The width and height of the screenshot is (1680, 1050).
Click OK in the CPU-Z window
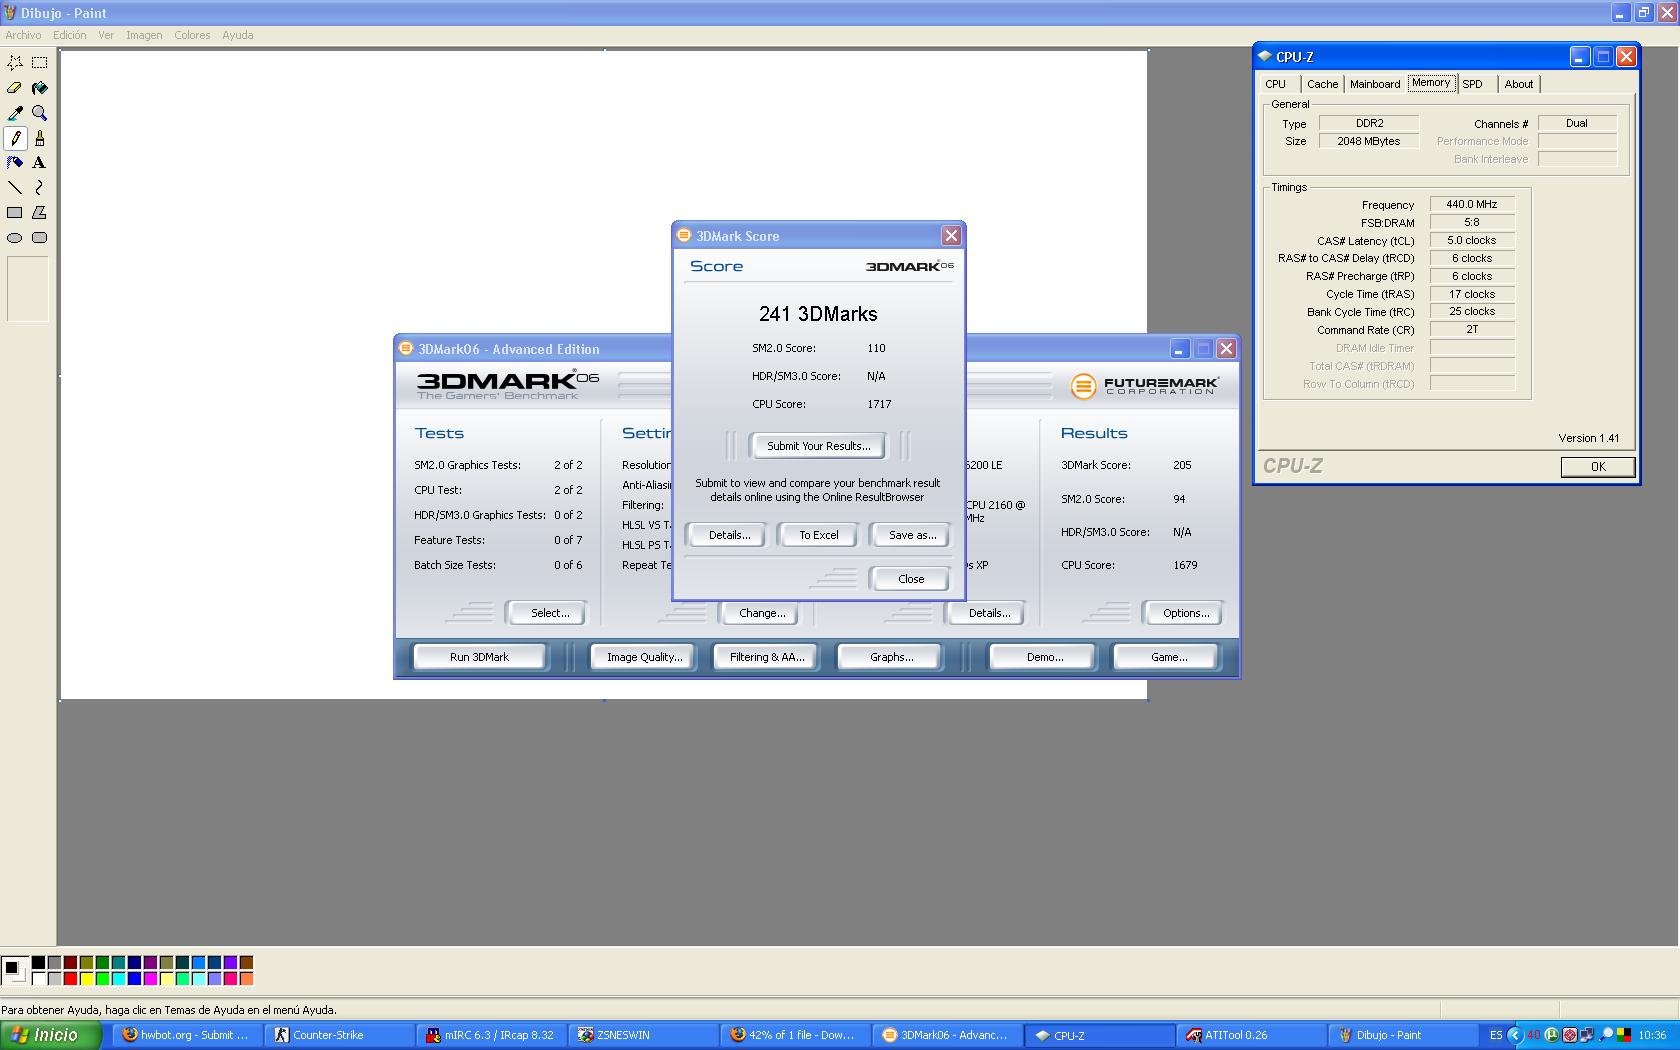pyautogui.click(x=1598, y=467)
